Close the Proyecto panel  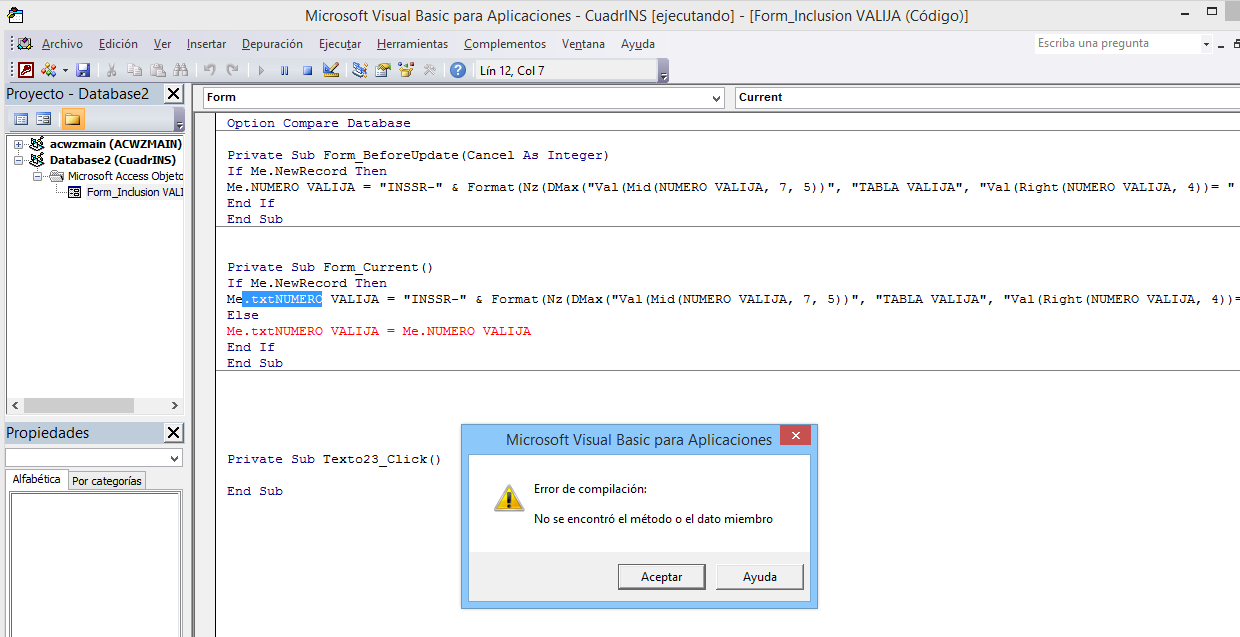174,94
